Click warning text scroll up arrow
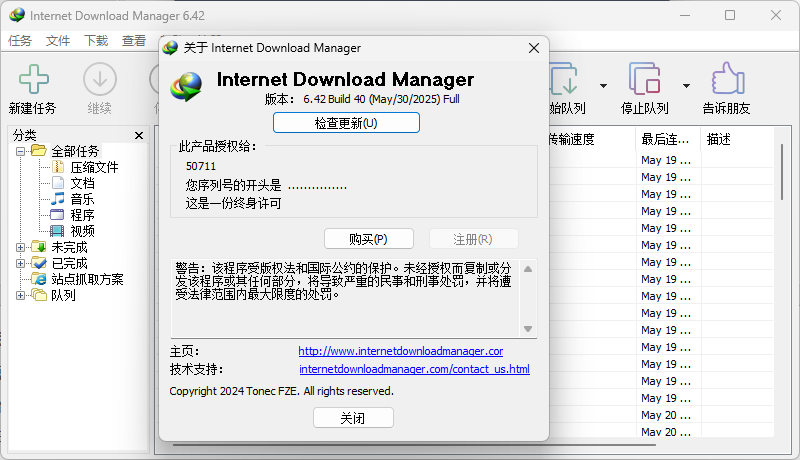The width and height of the screenshot is (800, 460). [528, 269]
